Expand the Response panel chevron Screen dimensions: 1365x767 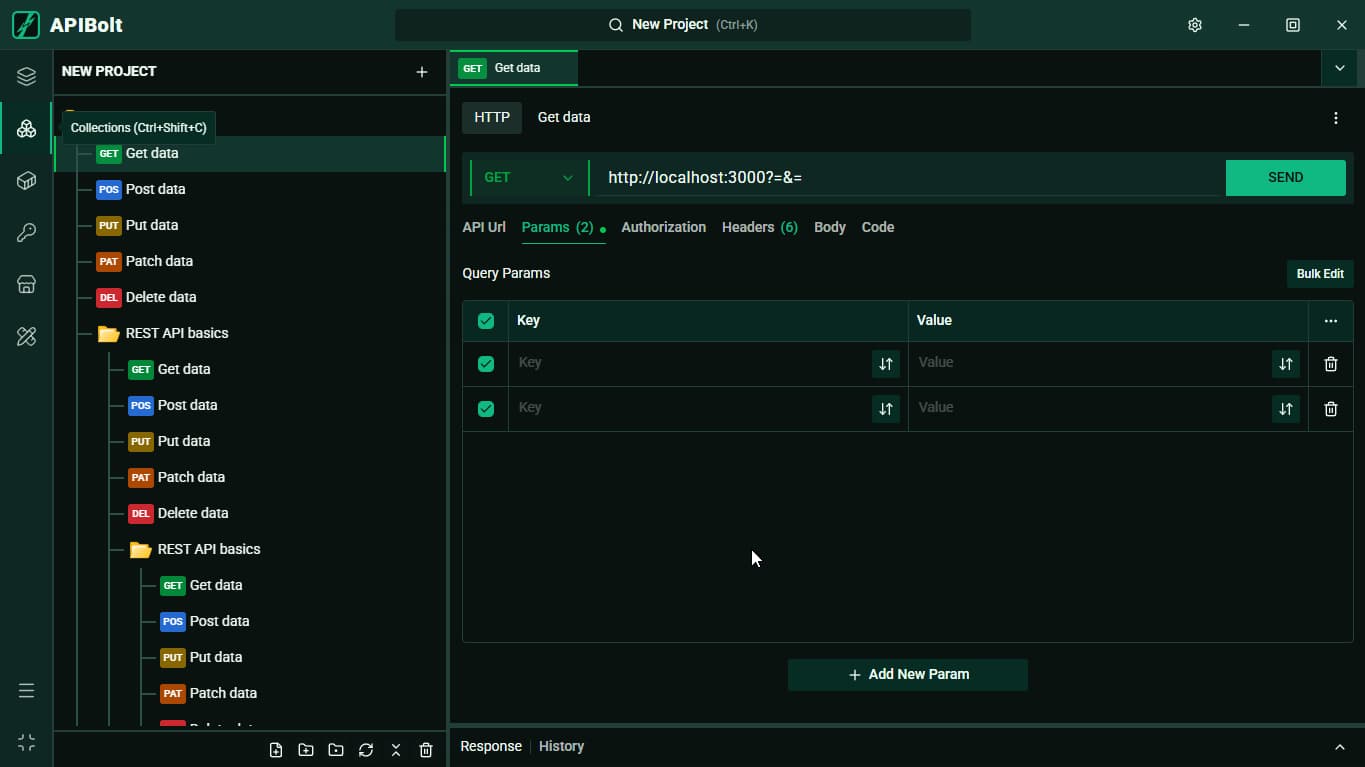[x=1340, y=747]
